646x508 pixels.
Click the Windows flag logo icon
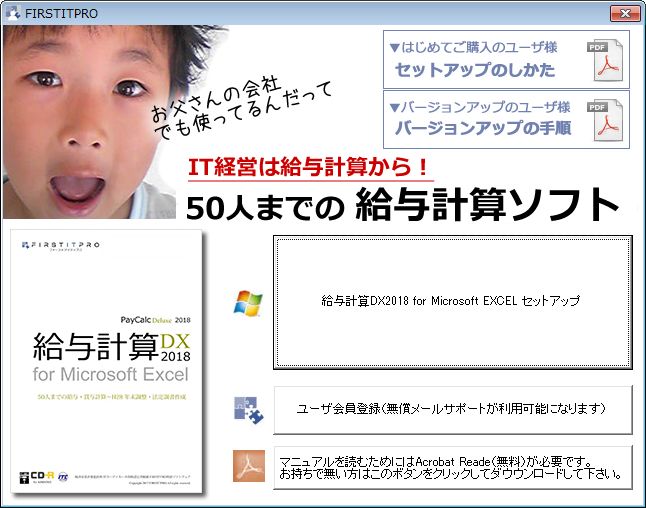click(248, 304)
